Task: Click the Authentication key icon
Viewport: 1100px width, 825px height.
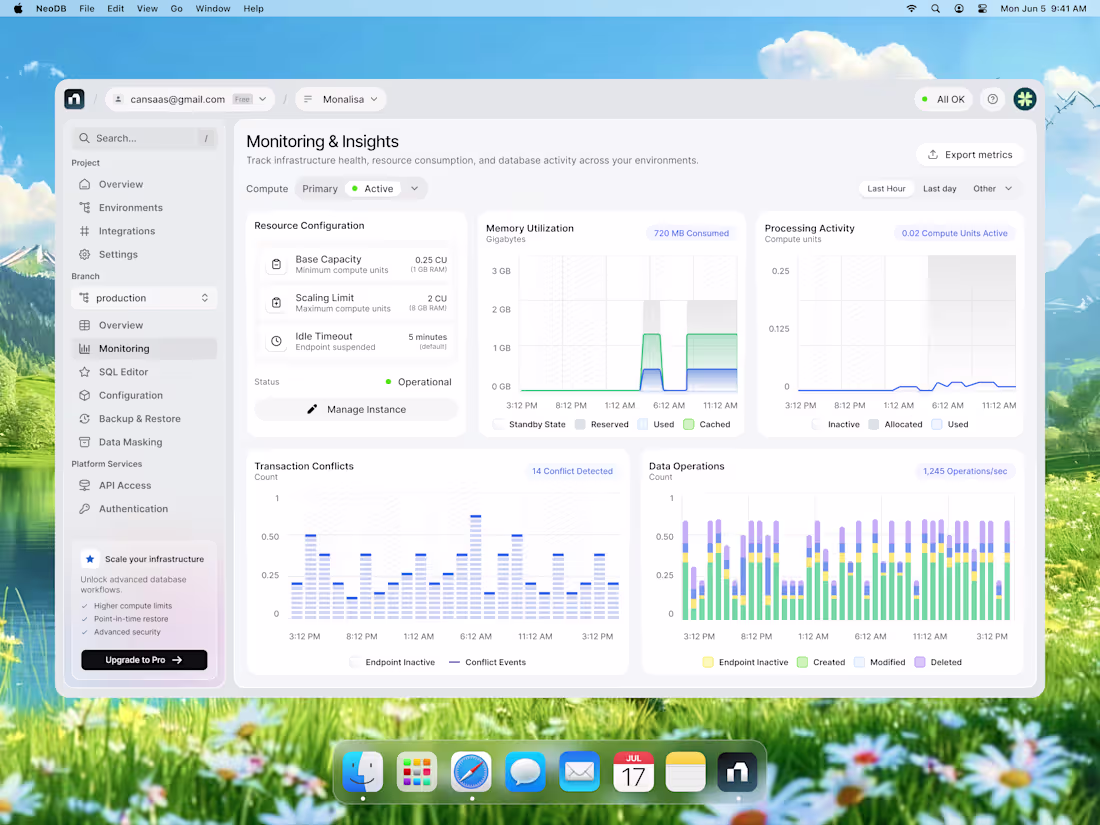Action: tap(84, 509)
